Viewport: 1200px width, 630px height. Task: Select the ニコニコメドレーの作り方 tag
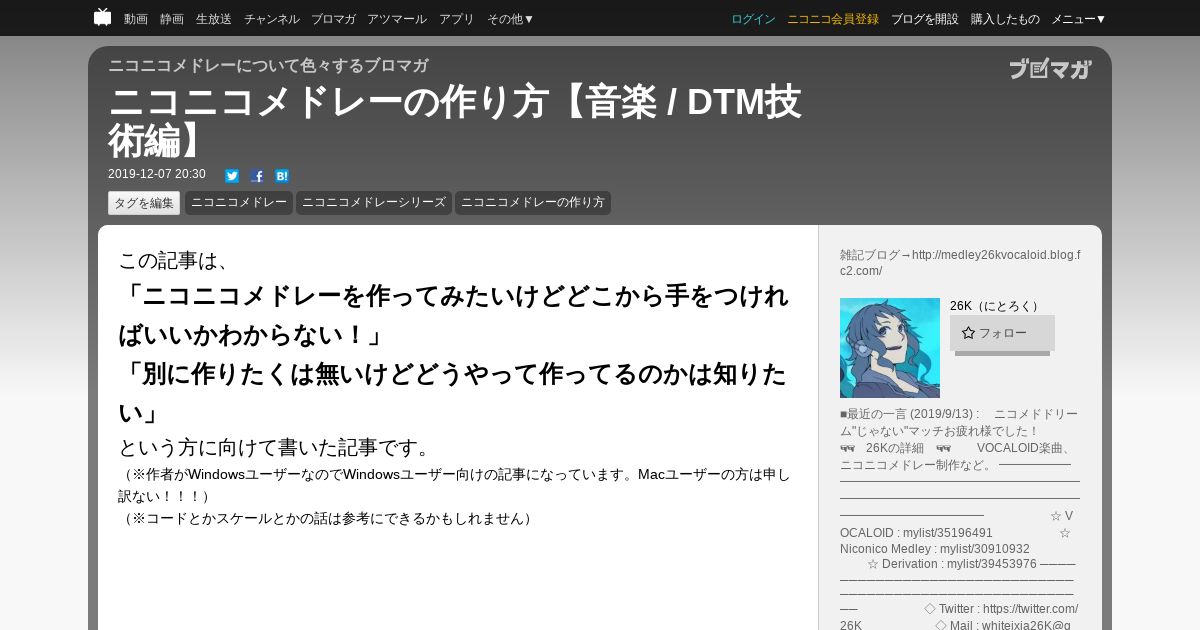coord(533,203)
